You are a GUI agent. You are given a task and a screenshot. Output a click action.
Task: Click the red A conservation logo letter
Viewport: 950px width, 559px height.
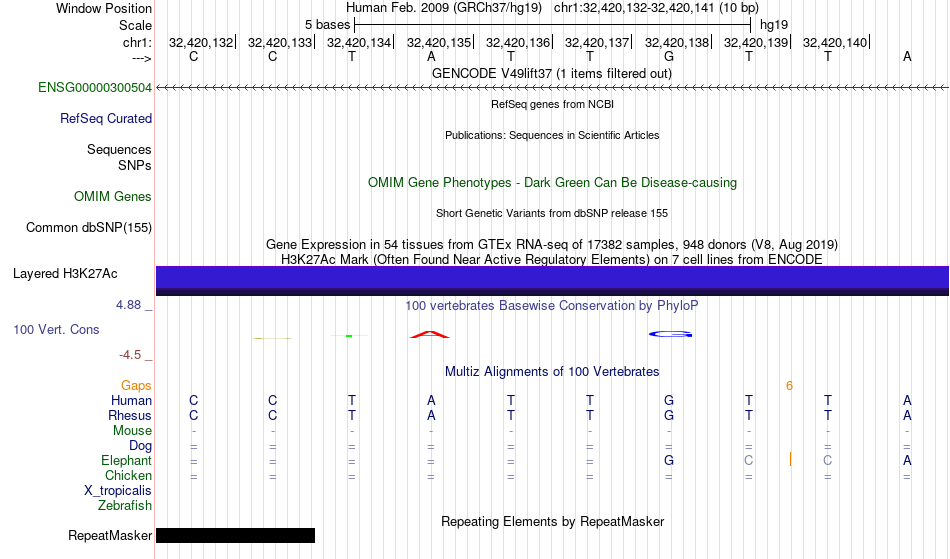(x=430, y=334)
